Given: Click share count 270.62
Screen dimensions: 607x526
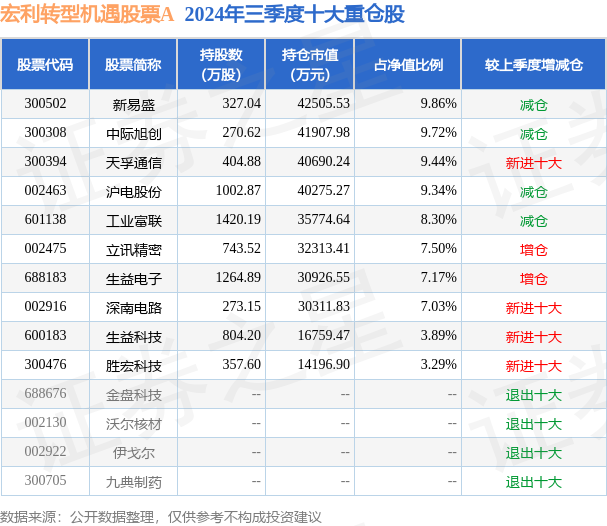Looking at the screenshot, I should pyautogui.click(x=242, y=133).
